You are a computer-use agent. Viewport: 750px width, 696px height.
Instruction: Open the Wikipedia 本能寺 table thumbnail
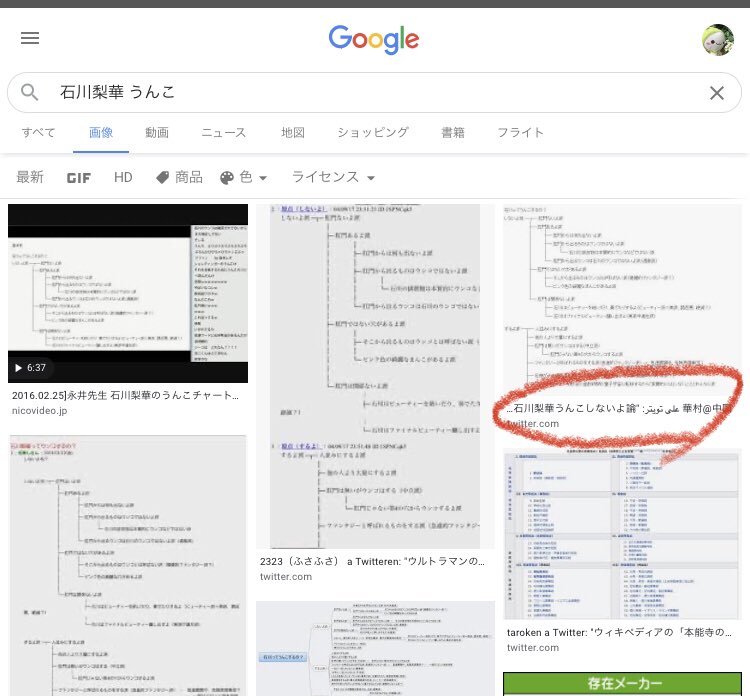coord(622,533)
